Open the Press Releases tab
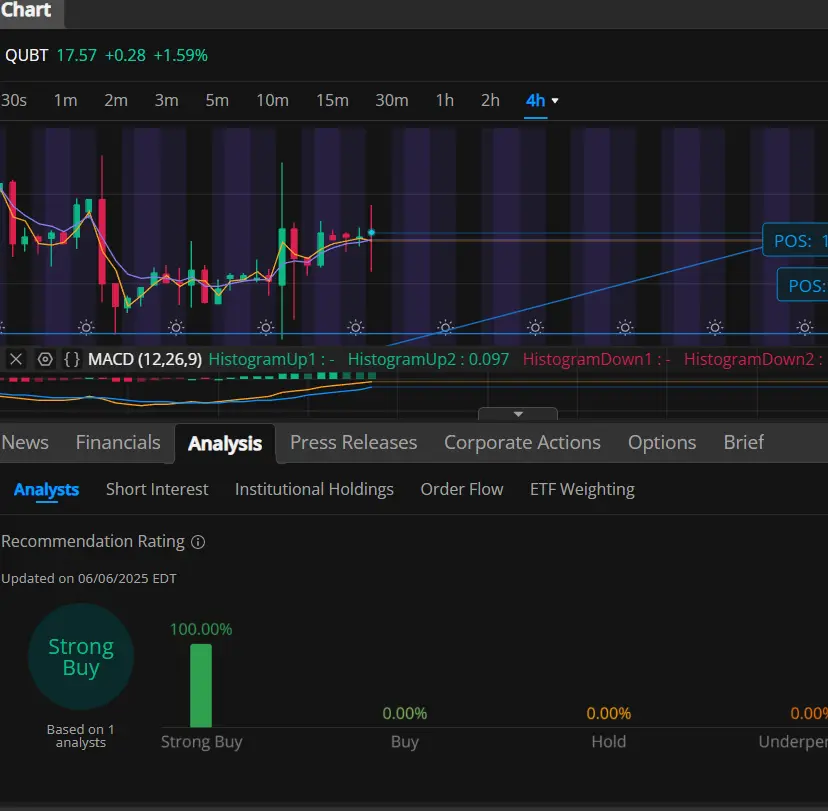 (x=353, y=442)
